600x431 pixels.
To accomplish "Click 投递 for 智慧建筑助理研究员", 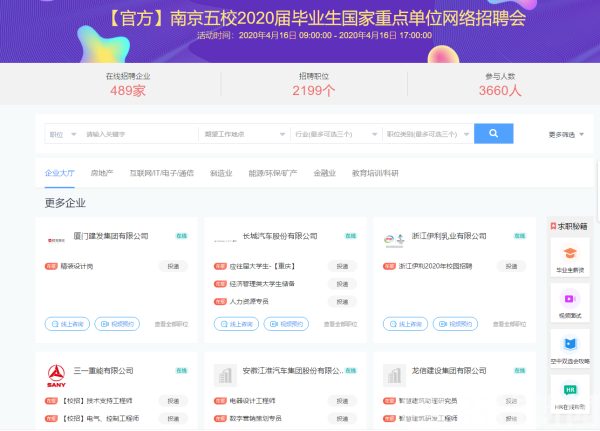I will [511, 401].
